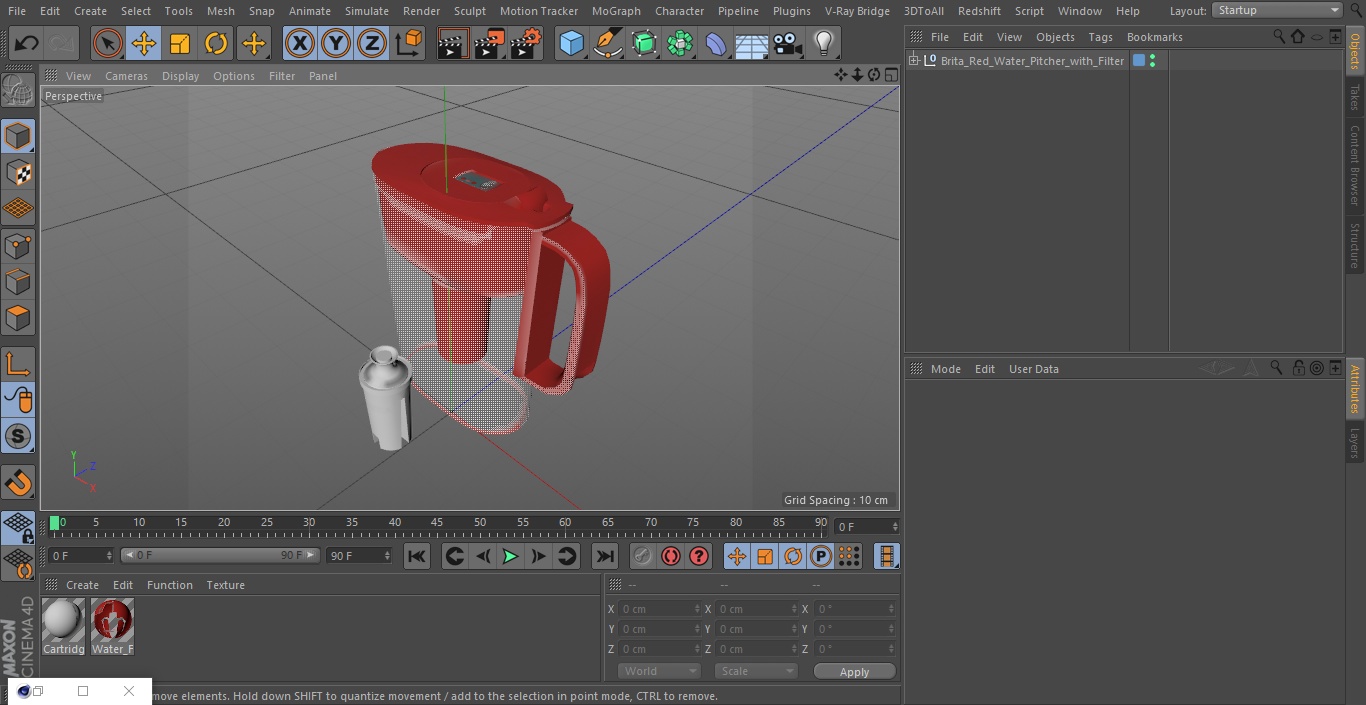Image resolution: width=1366 pixels, height=705 pixels.
Task: Click the attributes lock icon
Action: [x=1298, y=369]
